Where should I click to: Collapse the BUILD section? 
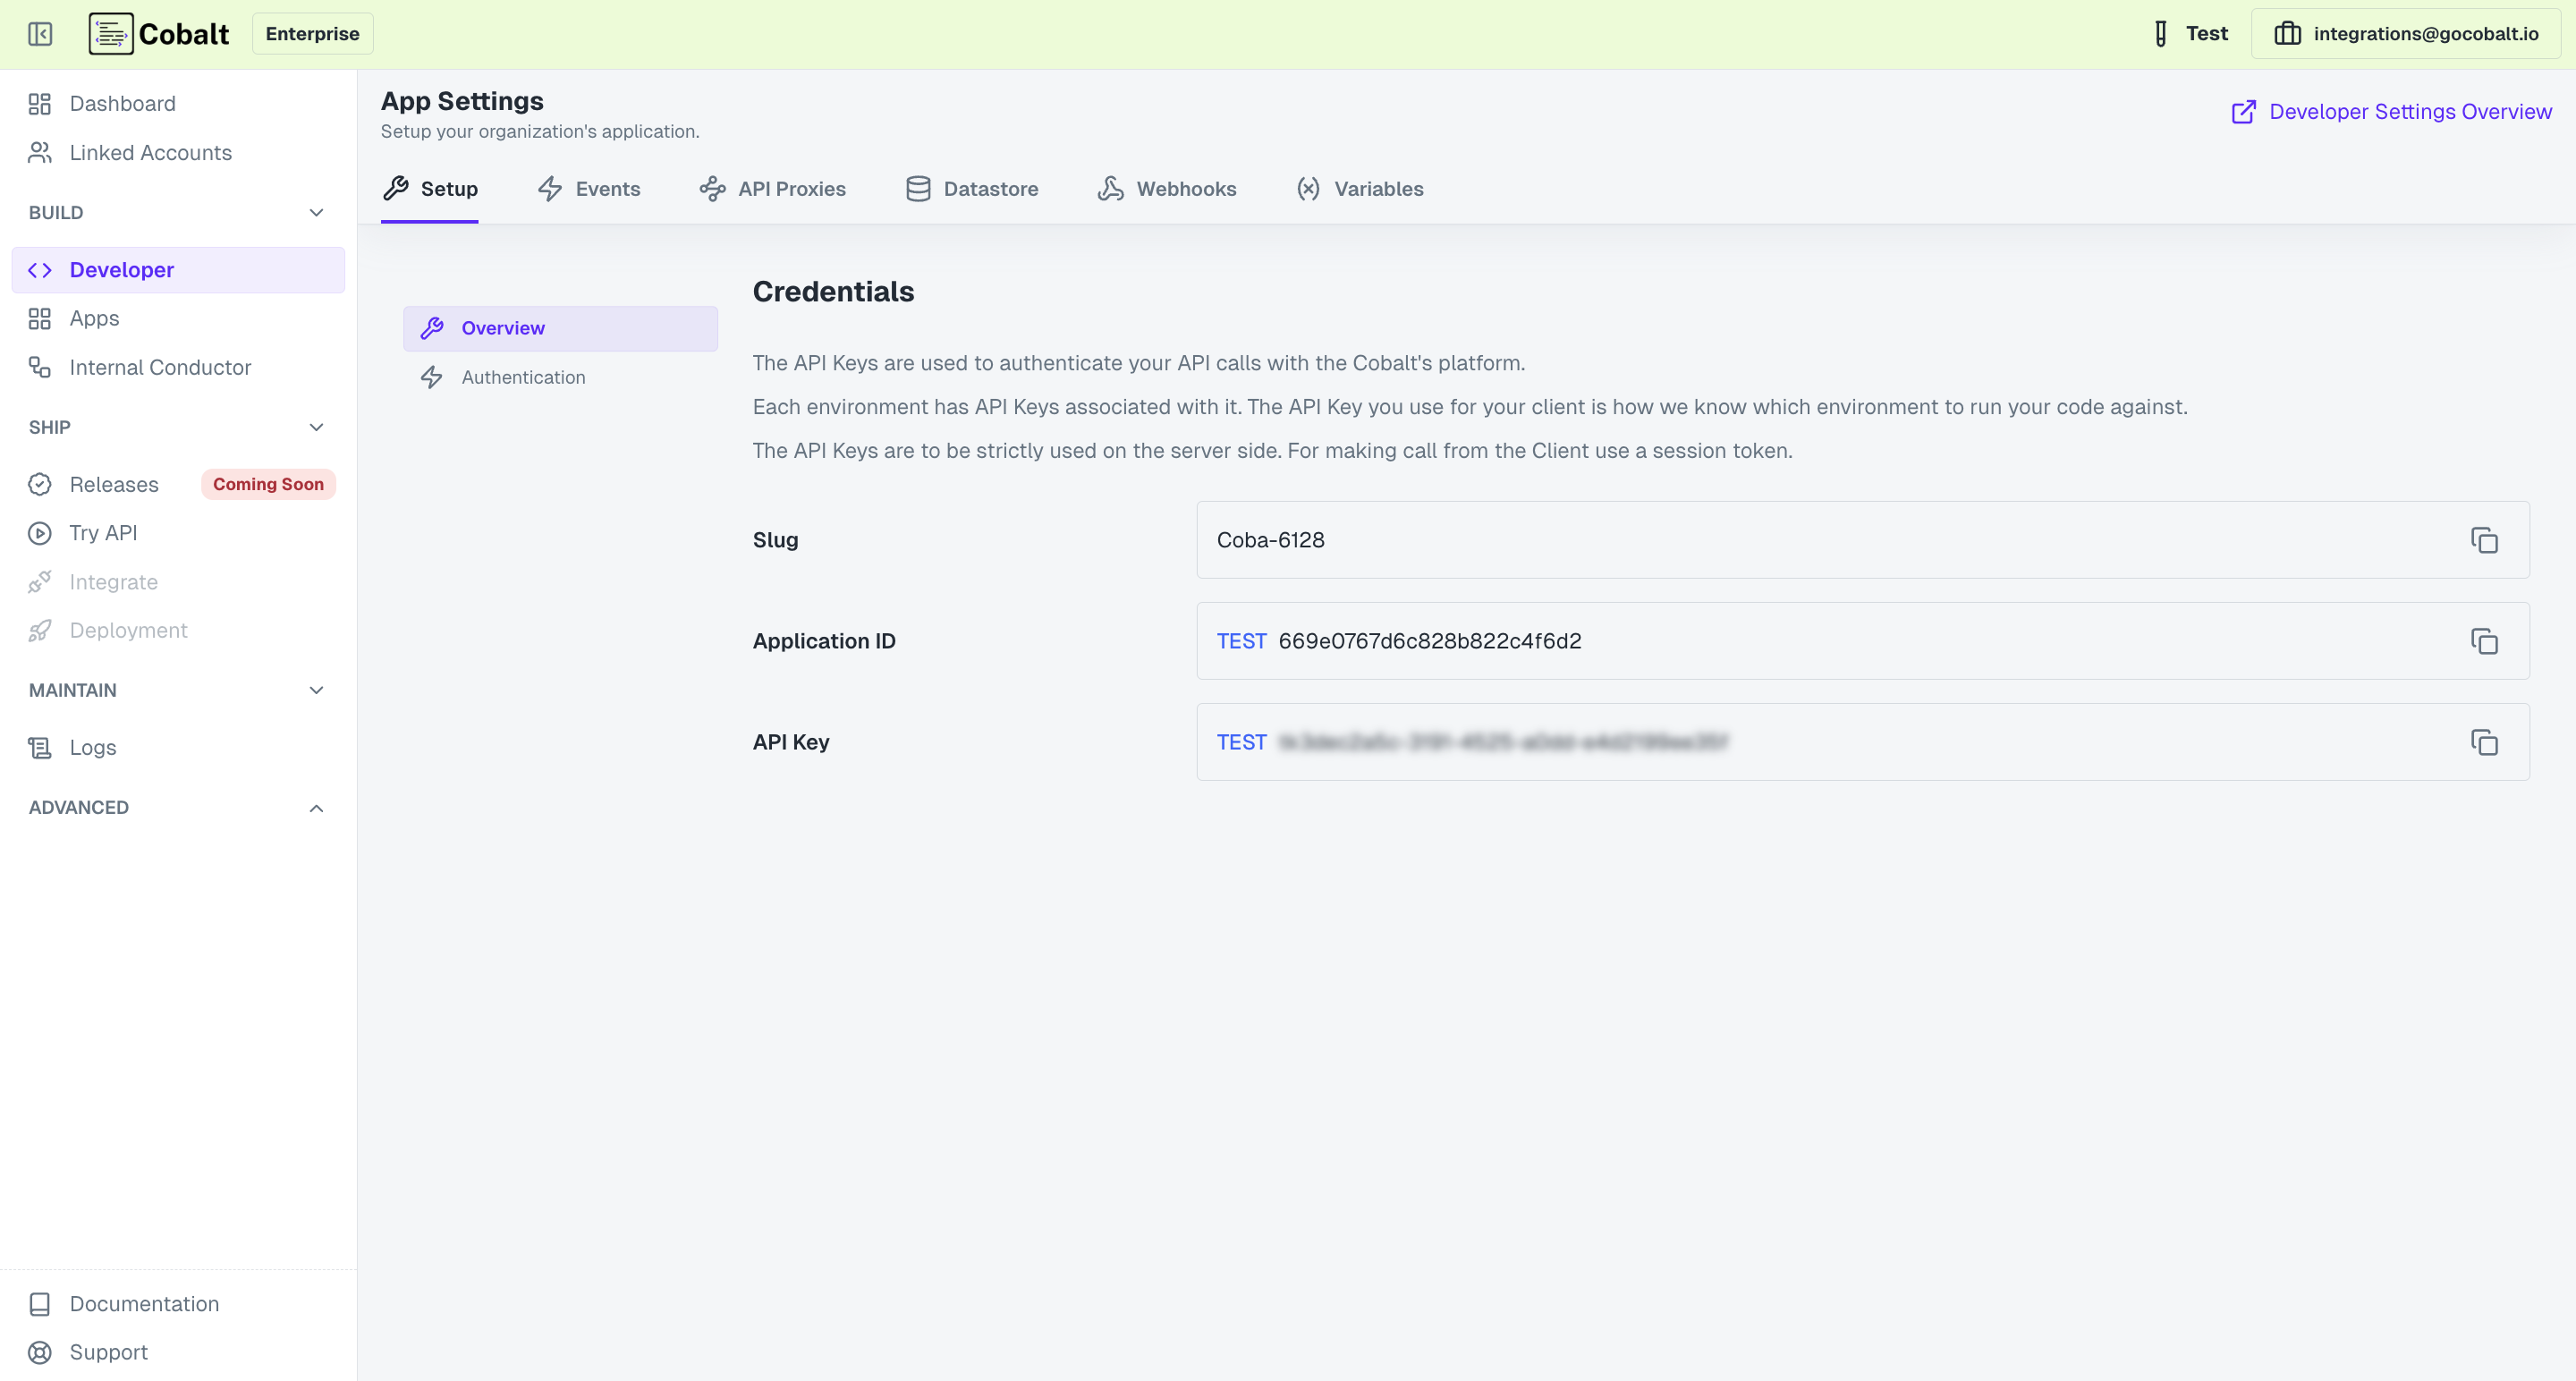click(x=316, y=212)
